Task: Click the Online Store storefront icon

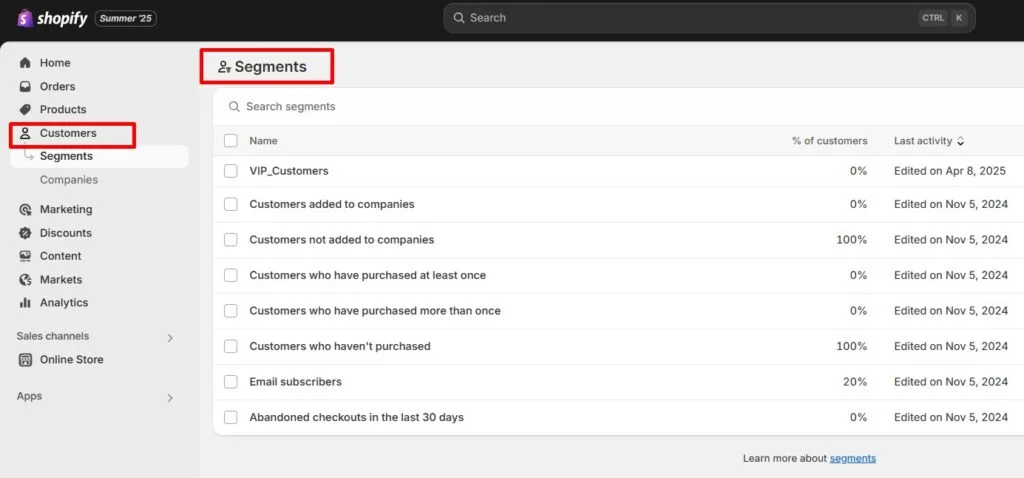Action: click(x=25, y=360)
